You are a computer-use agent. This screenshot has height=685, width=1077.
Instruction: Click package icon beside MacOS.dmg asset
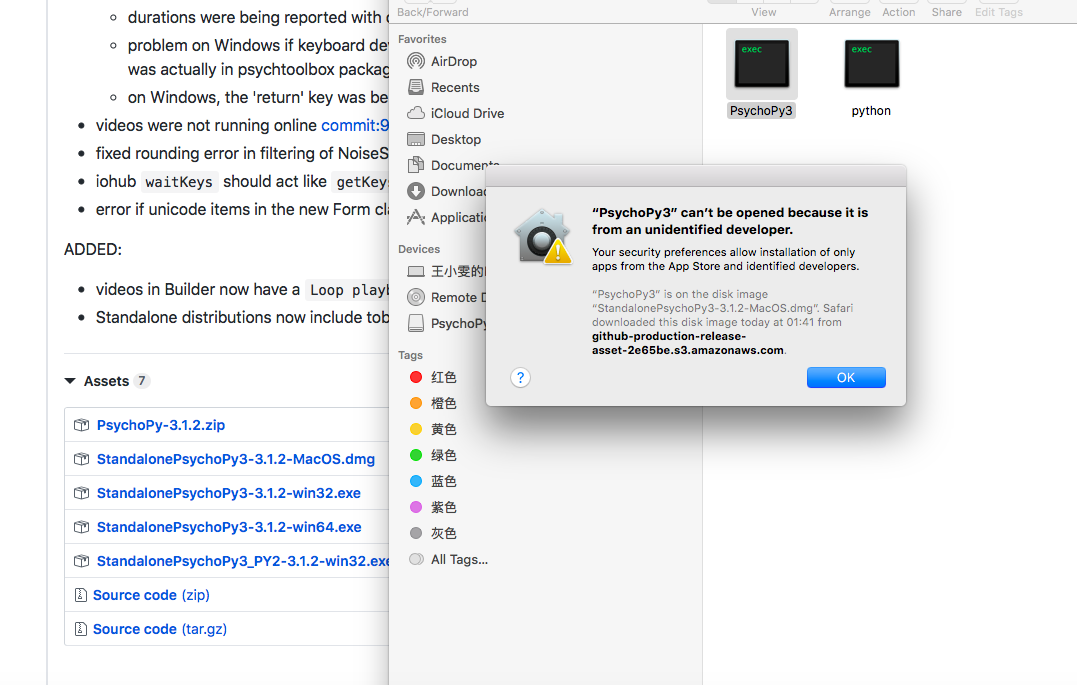pos(82,459)
